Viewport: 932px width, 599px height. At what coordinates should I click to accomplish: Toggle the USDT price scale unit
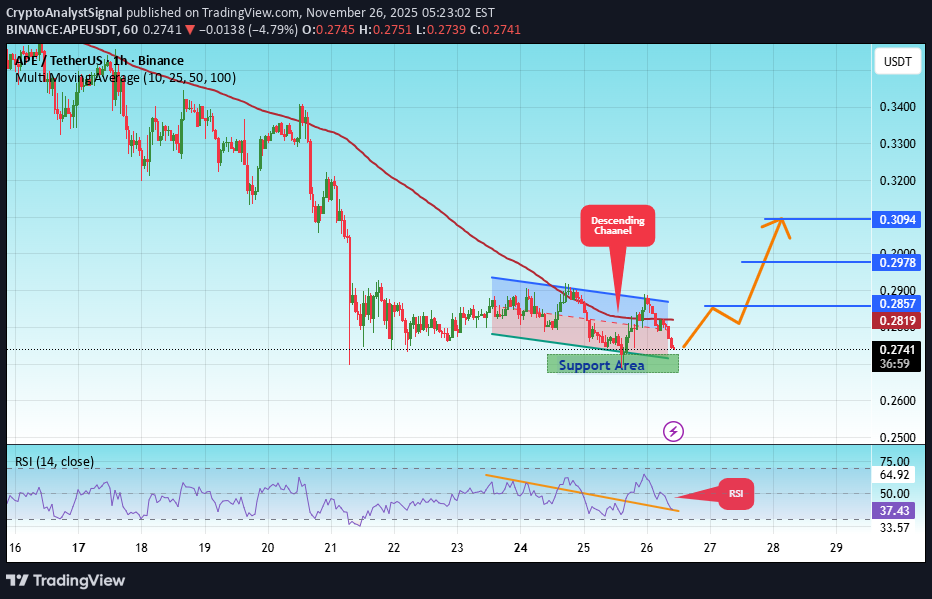click(896, 61)
